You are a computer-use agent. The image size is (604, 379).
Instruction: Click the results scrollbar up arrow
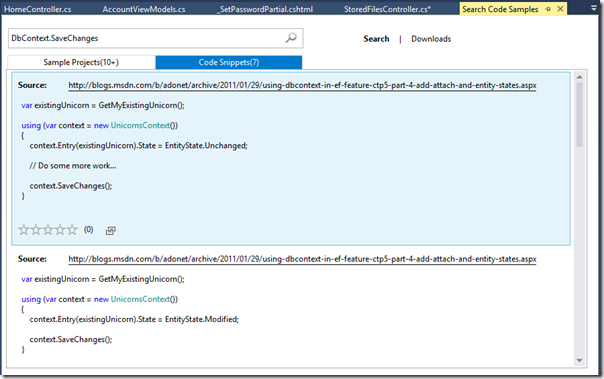click(x=579, y=77)
